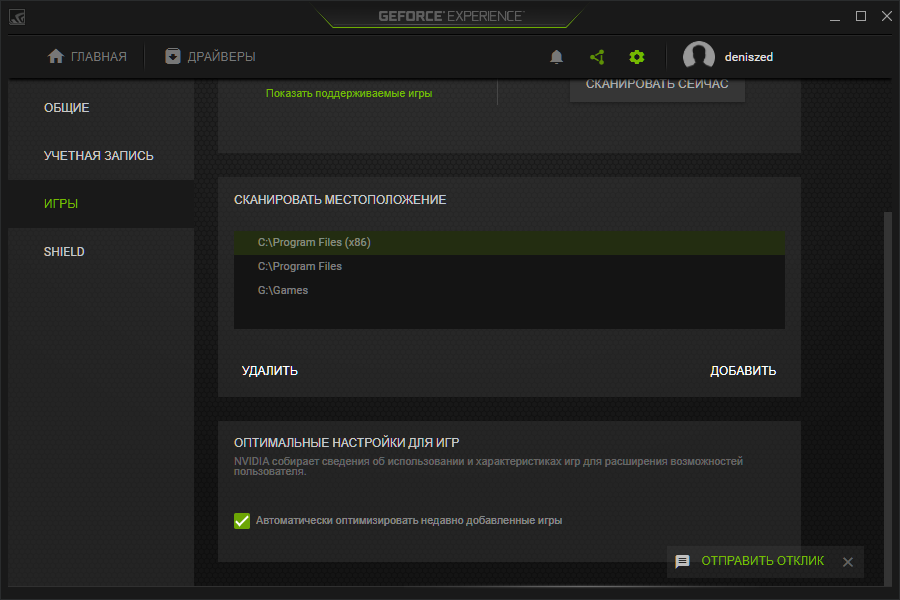Click the feedback chat bubble icon
Viewport: 900px width, 600px height.
683,562
